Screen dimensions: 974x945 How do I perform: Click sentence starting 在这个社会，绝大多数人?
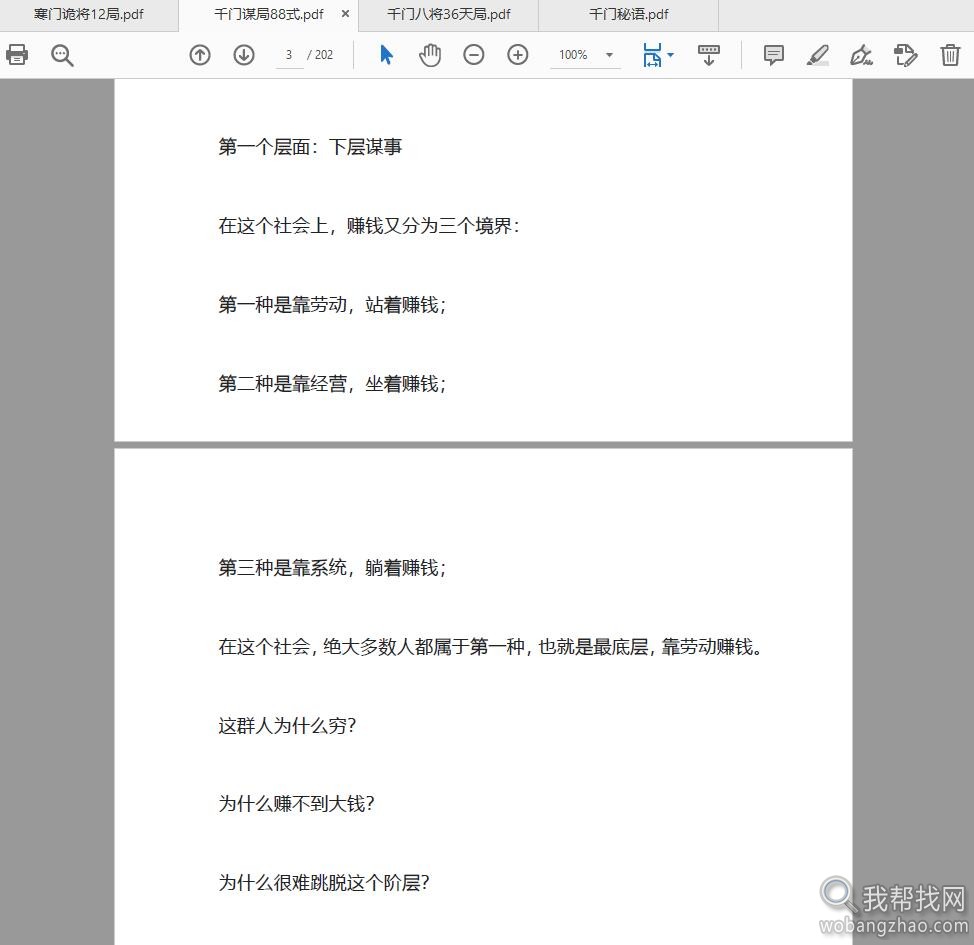tap(491, 647)
